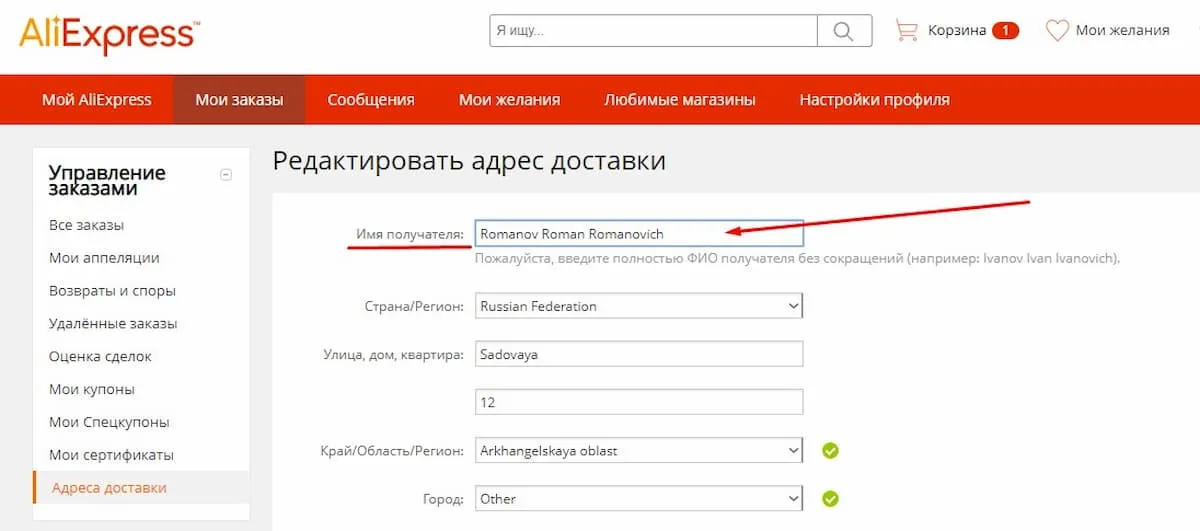Open Мои желания in the red menu

coord(509,100)
